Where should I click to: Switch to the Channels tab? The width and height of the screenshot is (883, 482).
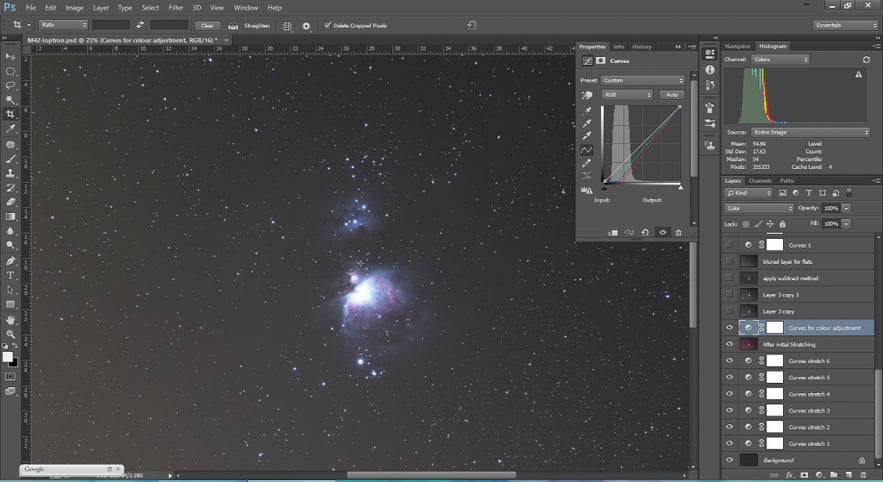(x=760, y=181)
